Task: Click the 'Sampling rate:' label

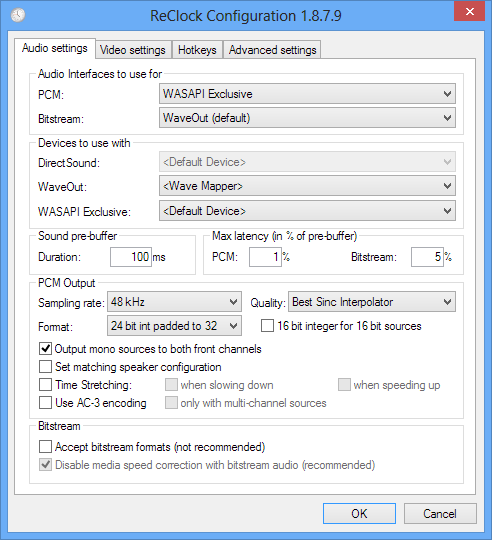Action: tap(71, 303)
